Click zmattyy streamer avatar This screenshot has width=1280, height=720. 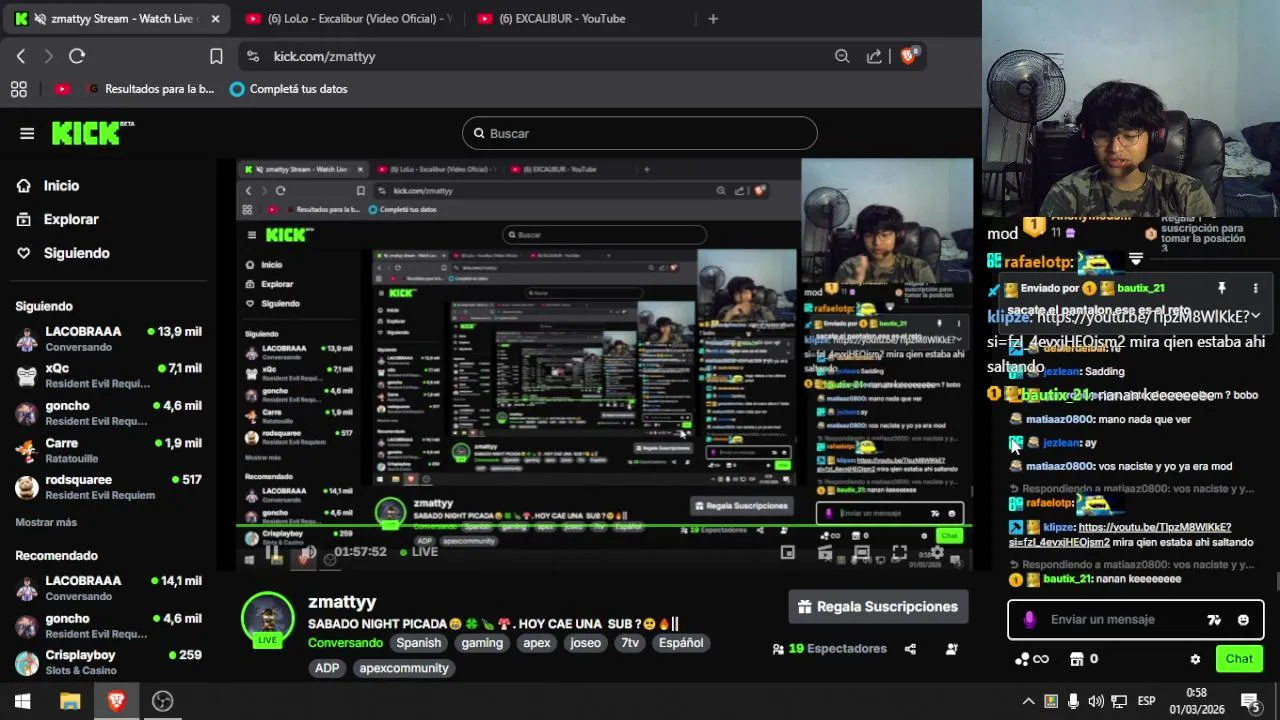(x=267, y=617)
